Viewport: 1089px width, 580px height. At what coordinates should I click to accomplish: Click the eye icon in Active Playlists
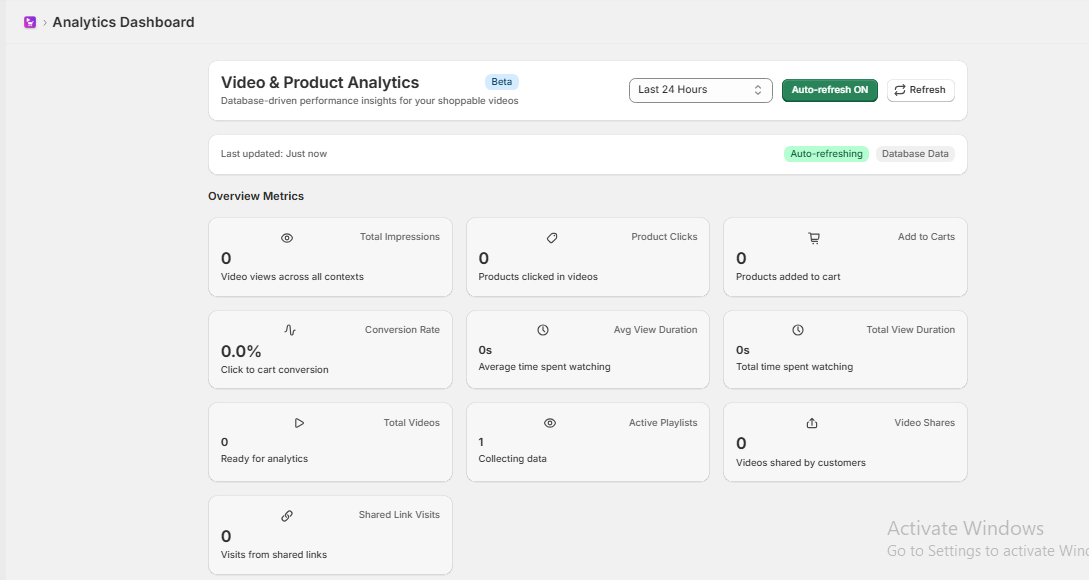click(549, 423)
